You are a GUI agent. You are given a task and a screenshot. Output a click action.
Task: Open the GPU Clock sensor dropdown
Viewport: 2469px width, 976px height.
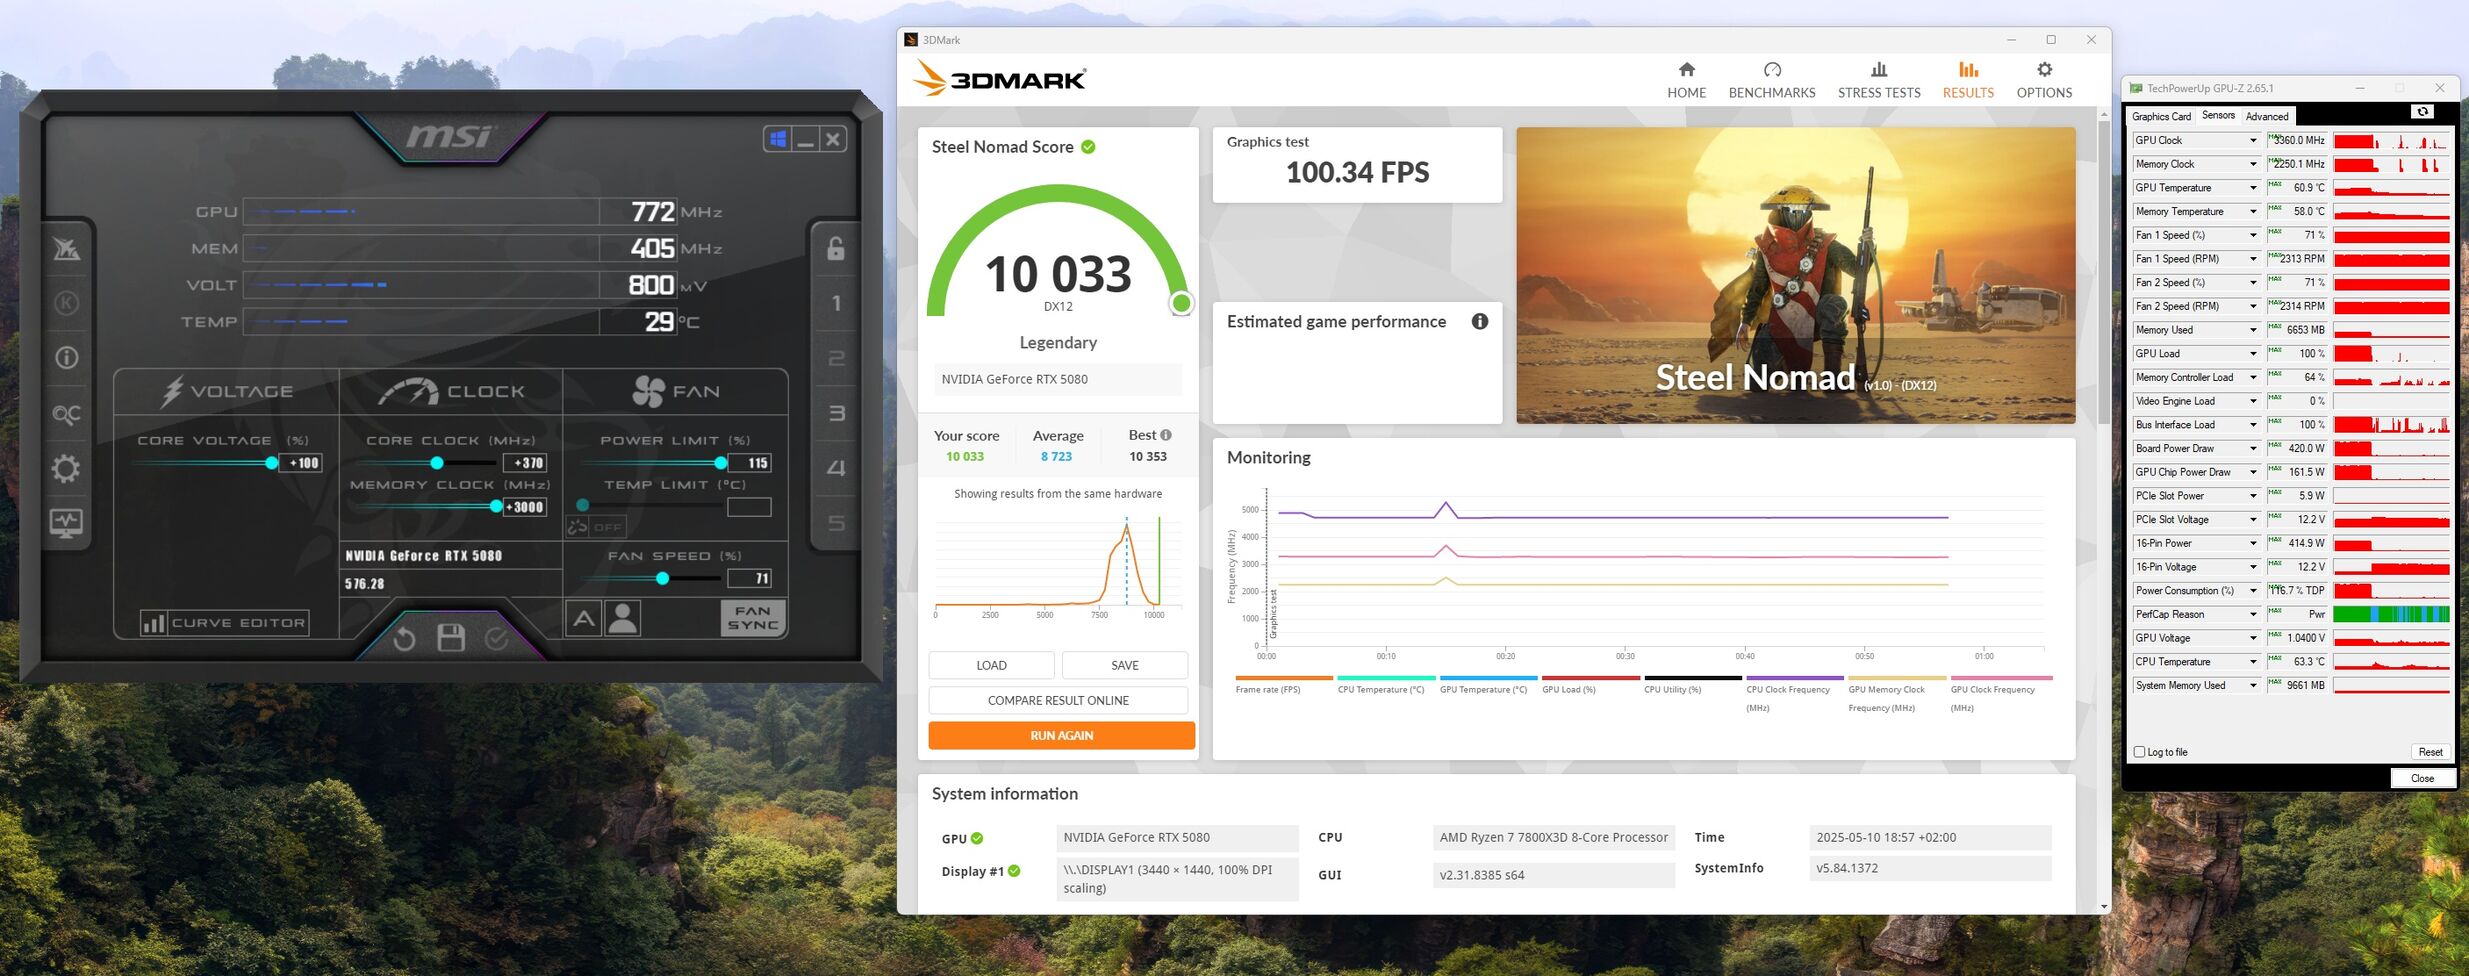coord(2253,141)
